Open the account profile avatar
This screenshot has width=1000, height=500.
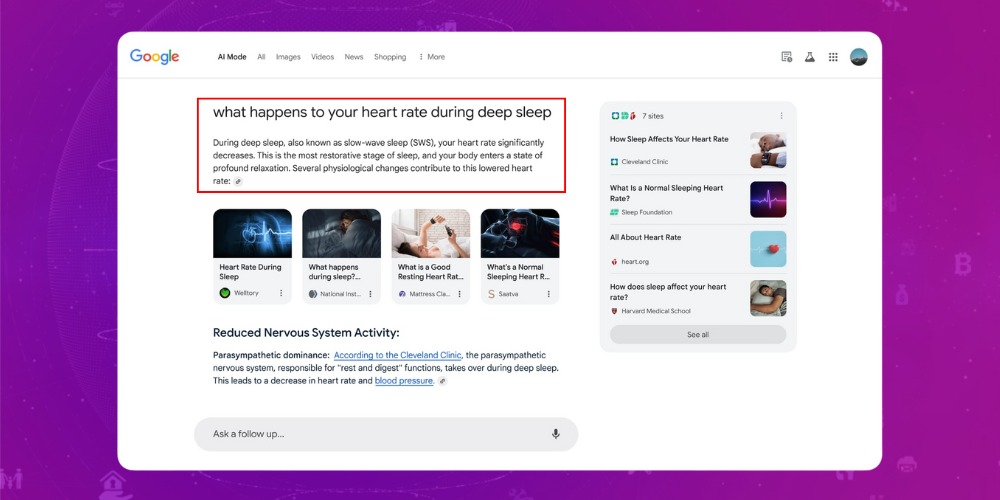tap(858, 57)
